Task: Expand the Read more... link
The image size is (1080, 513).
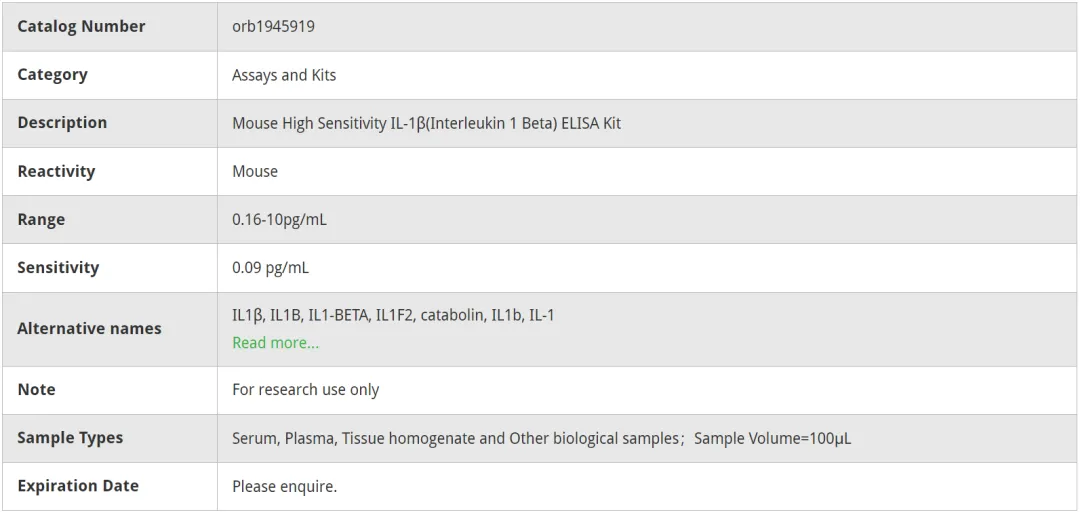Action: tap(276, 342)
